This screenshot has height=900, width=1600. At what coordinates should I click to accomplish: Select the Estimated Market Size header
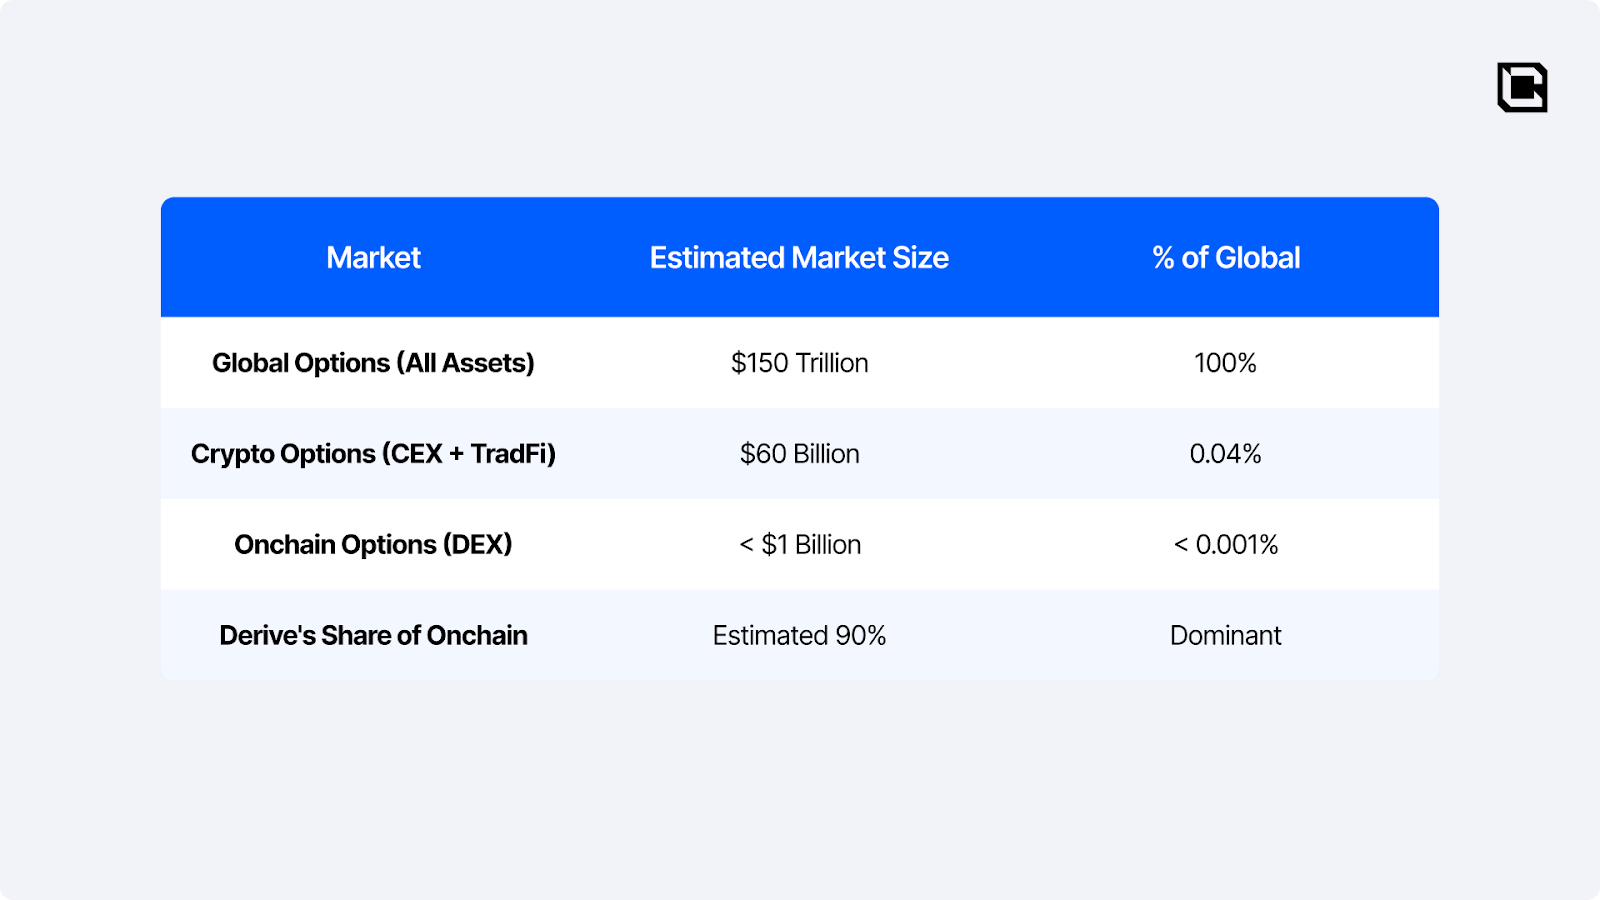pyautogui.click(x=799, y=258)
